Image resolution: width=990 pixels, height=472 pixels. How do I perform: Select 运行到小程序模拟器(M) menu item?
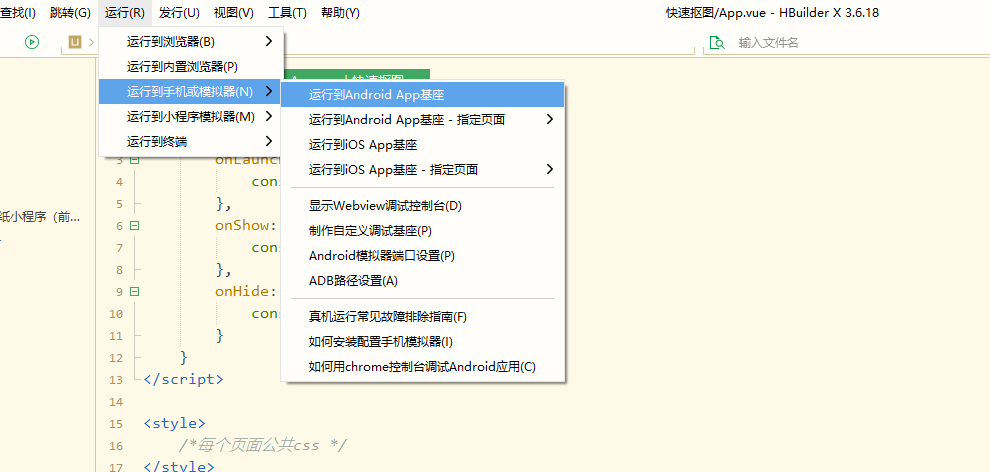tap(191, 116)
